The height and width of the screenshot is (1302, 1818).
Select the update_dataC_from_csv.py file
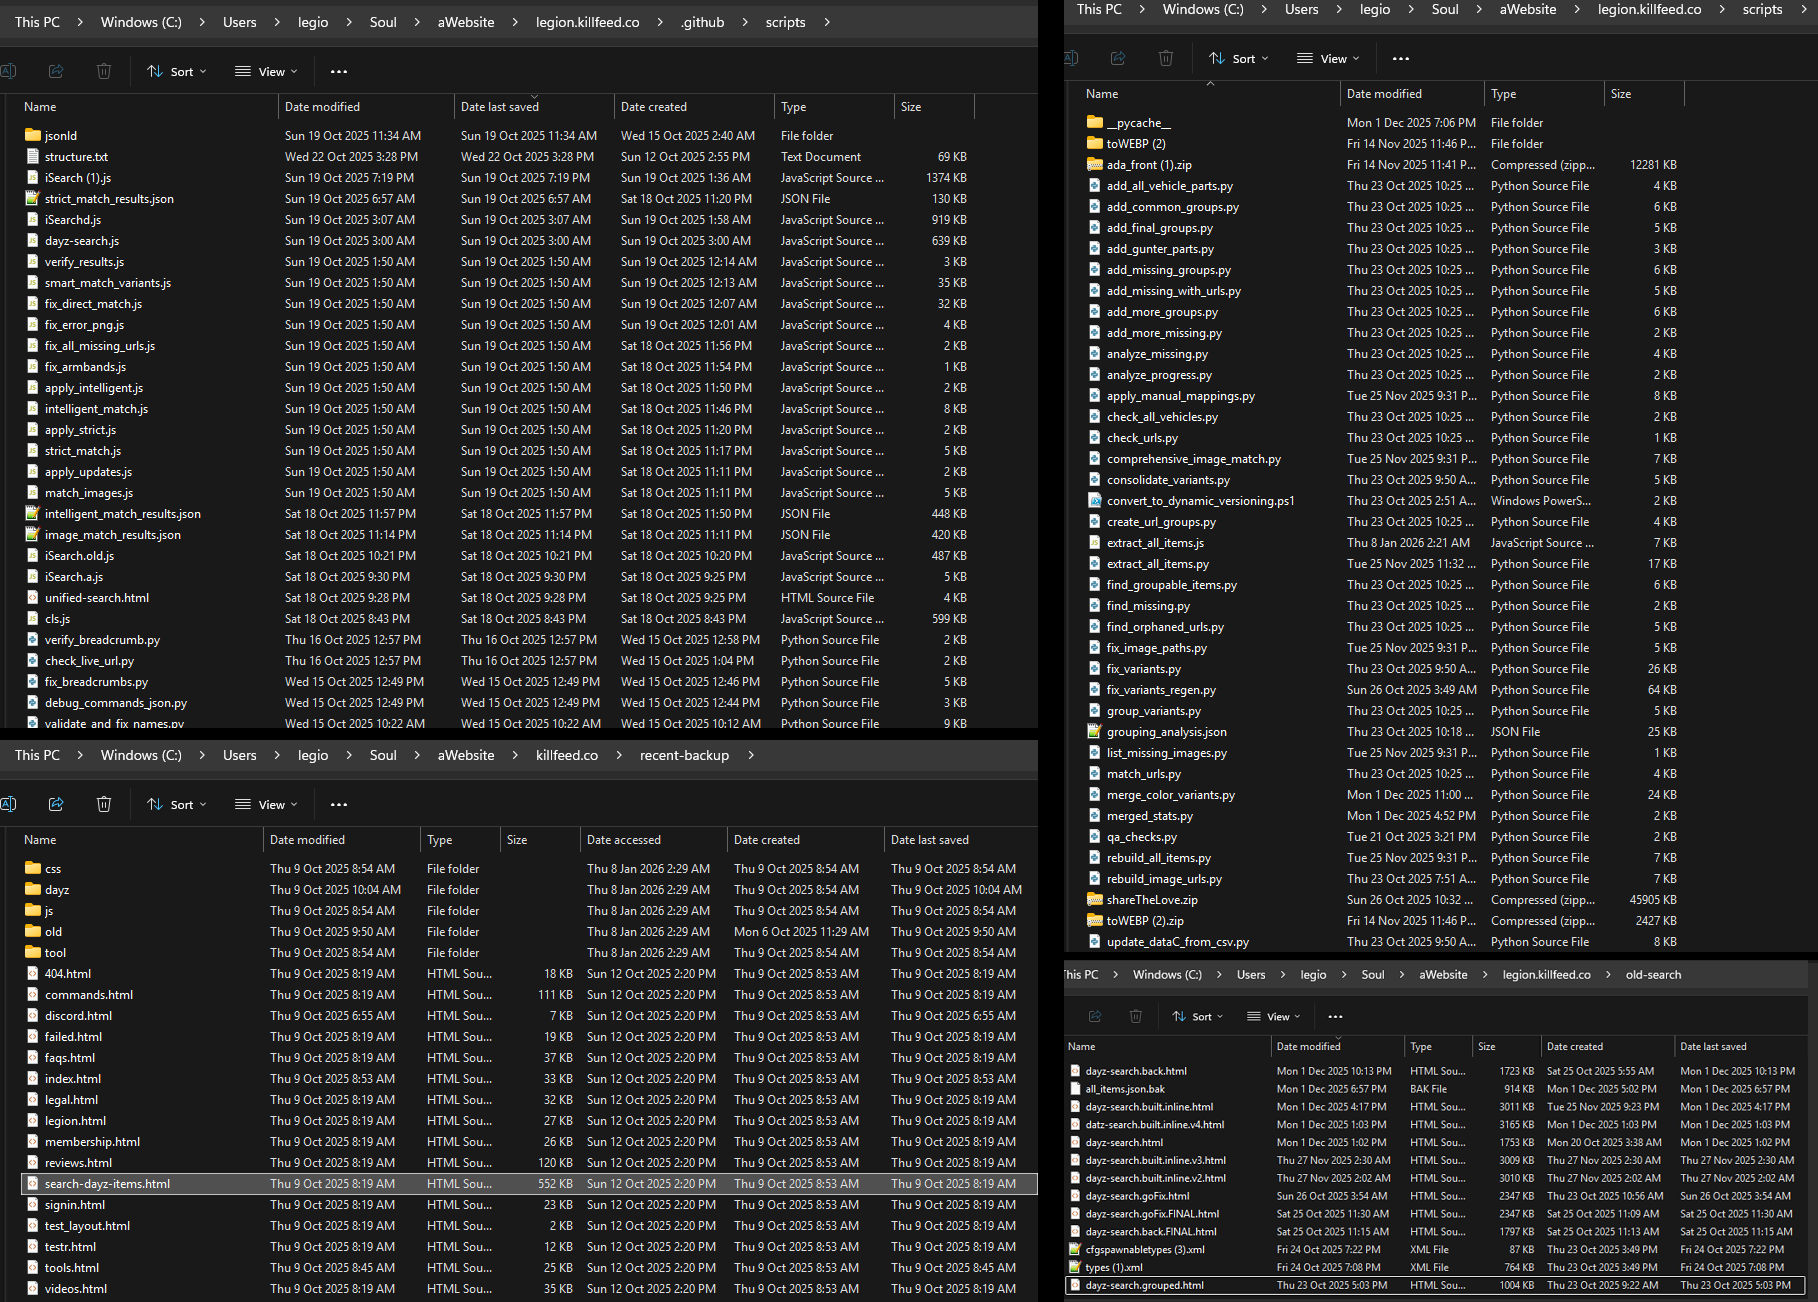pos(1382,942)
